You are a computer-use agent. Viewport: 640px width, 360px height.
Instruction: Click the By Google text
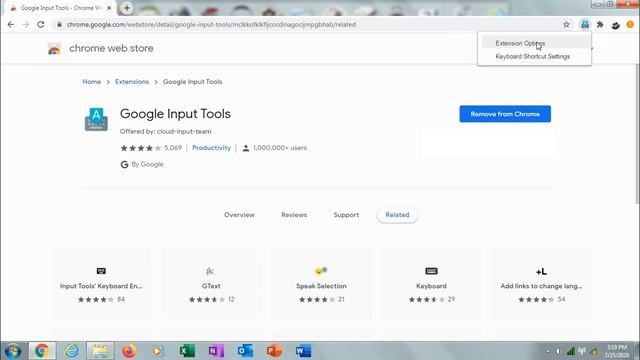(147, 164)
